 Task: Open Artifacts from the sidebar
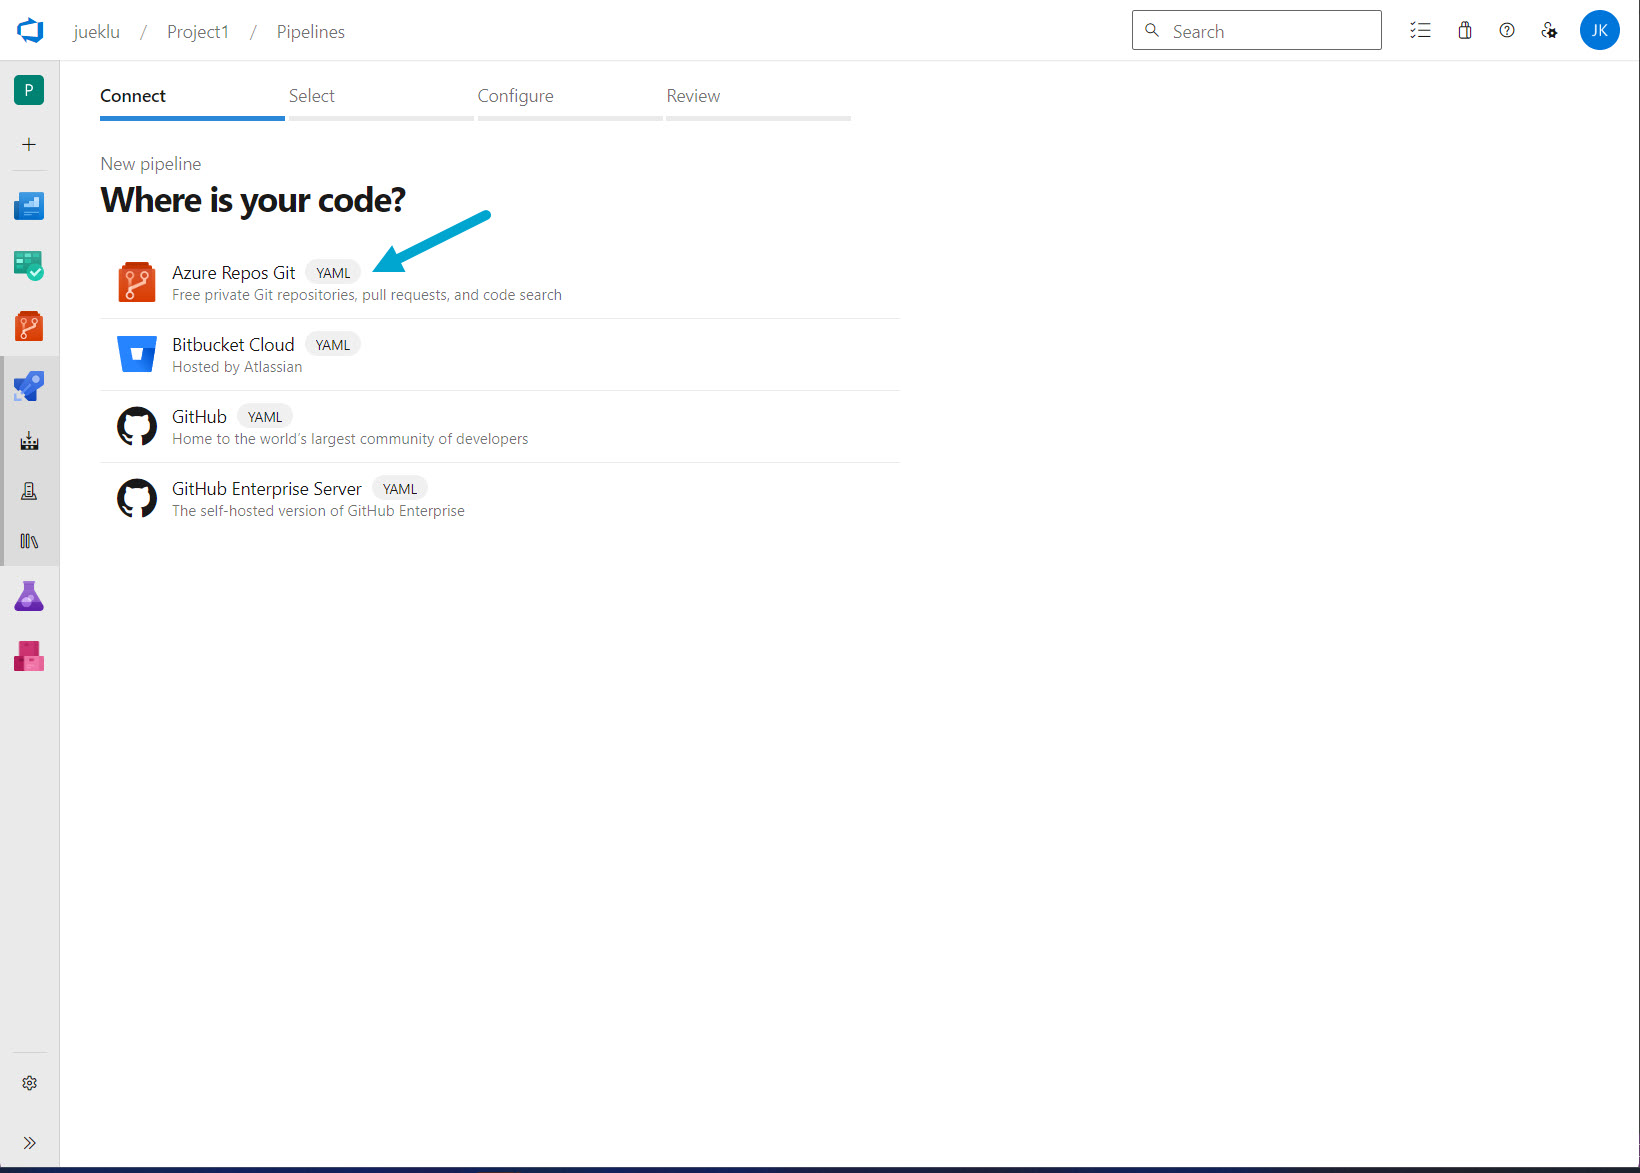[29, 656]
